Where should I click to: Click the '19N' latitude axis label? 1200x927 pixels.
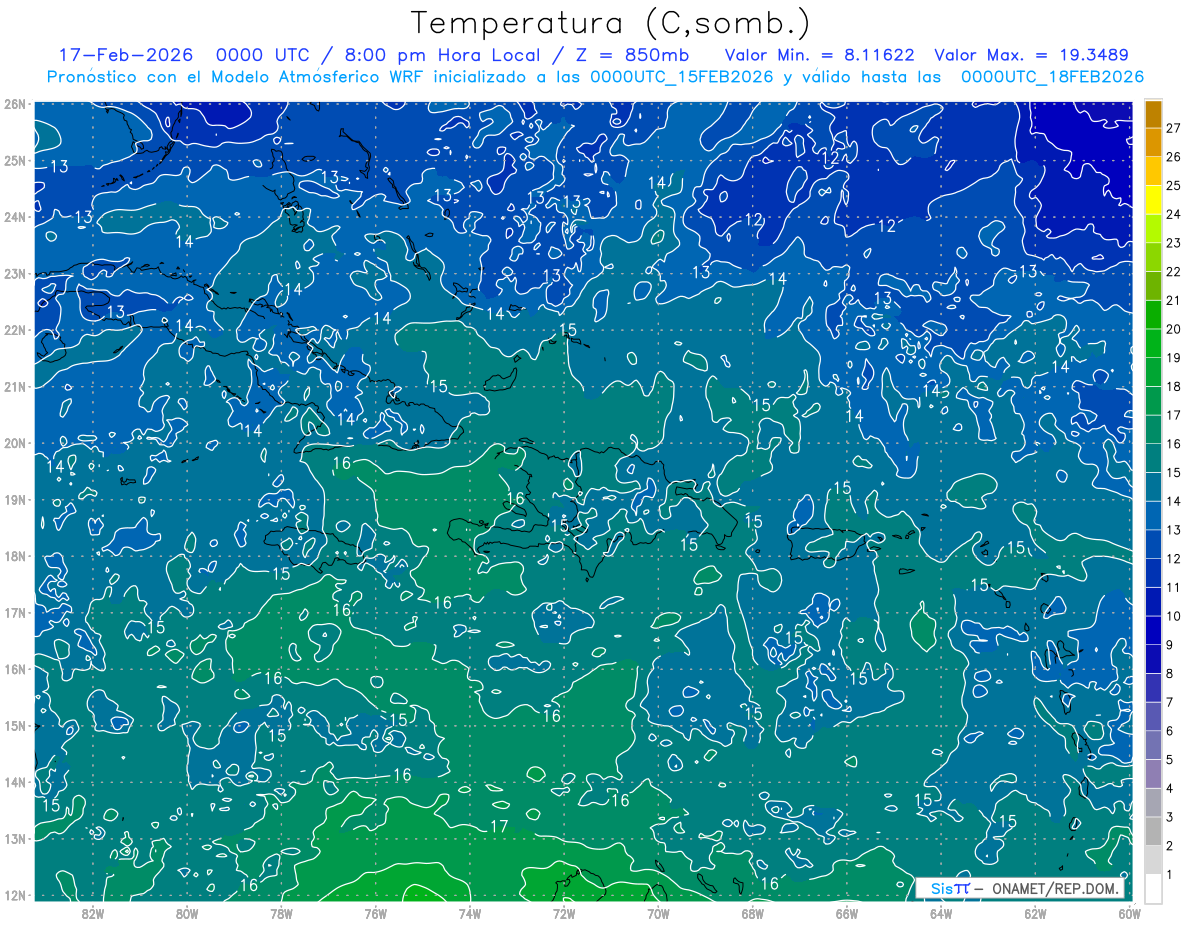coord(14,499)
